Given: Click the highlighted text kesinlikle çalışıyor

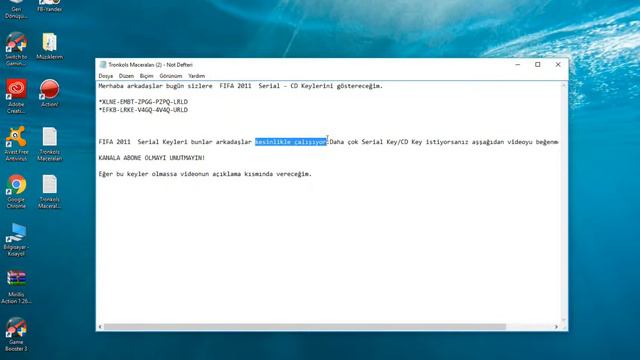Looking at the screenshot, I should (291, 142).
